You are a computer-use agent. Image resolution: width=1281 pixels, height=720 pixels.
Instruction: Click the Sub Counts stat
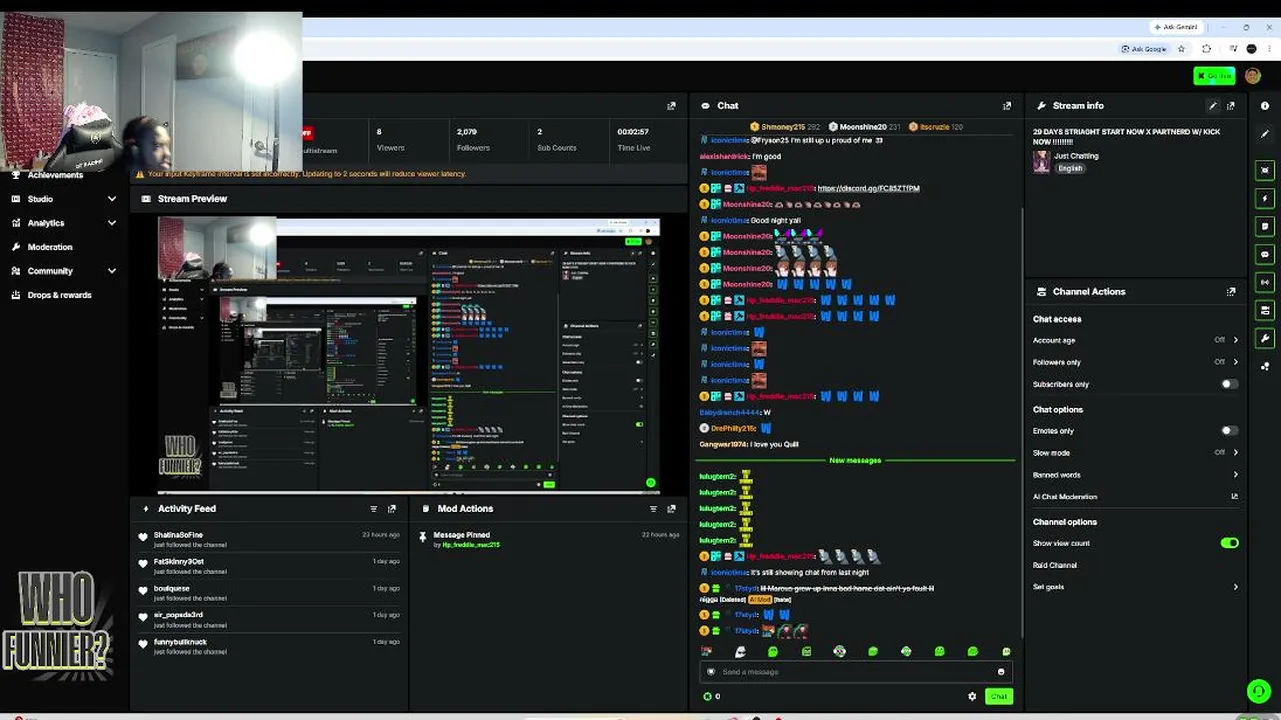coord(556,140)
